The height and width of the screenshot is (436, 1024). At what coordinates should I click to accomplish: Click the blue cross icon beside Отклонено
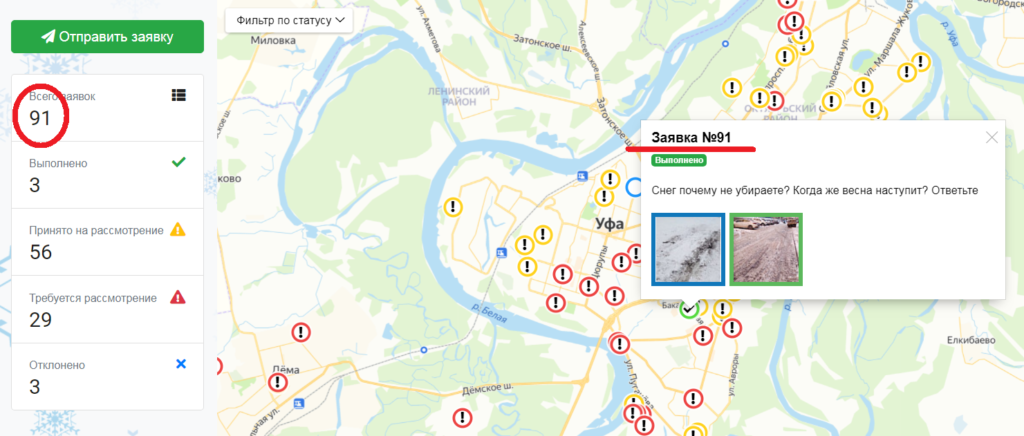181,364
